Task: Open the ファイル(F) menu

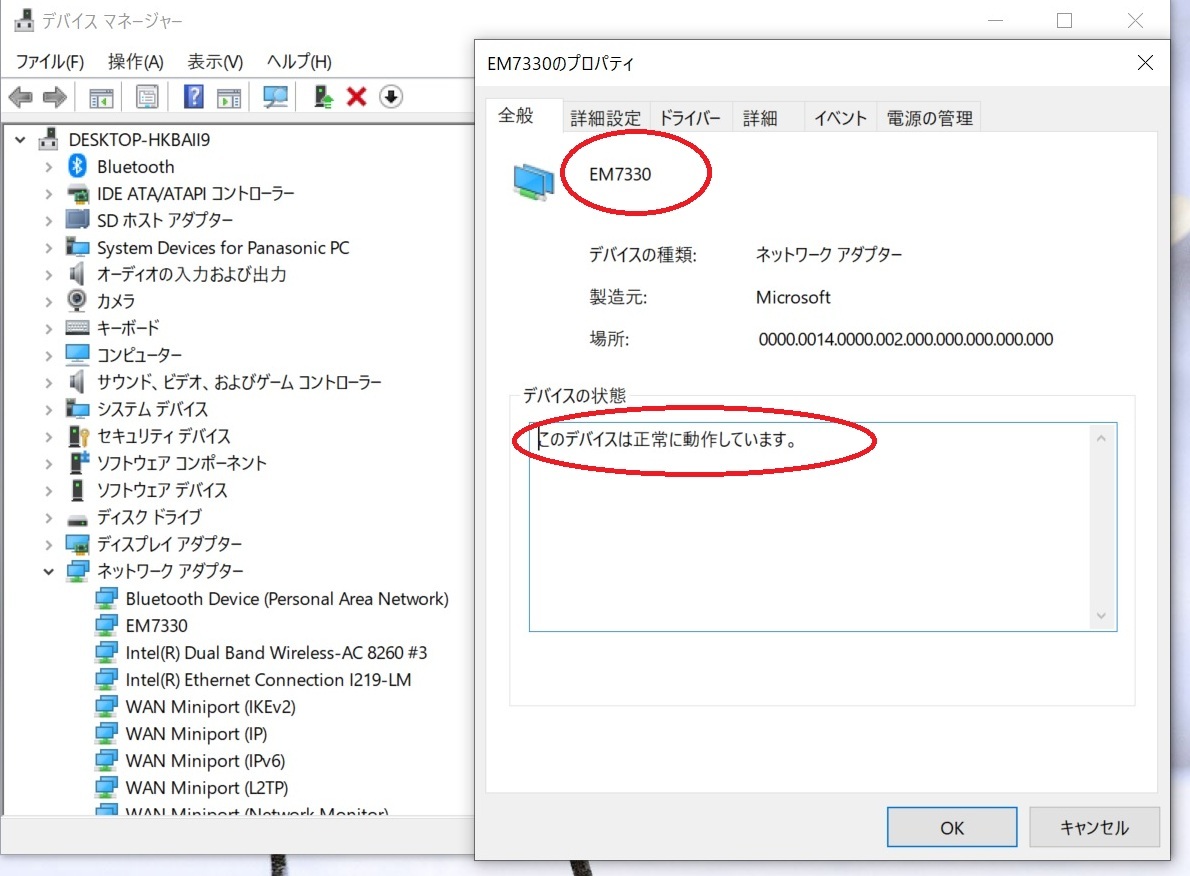Action: point(49,61)
